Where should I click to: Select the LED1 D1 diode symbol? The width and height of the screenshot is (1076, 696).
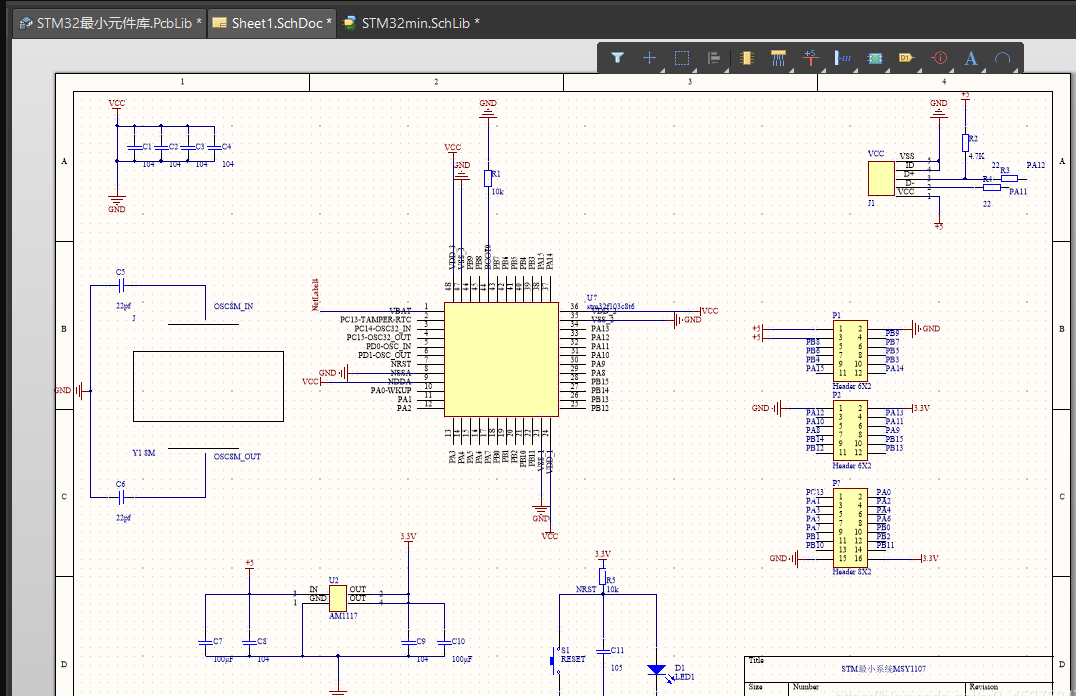pos(657,670)
